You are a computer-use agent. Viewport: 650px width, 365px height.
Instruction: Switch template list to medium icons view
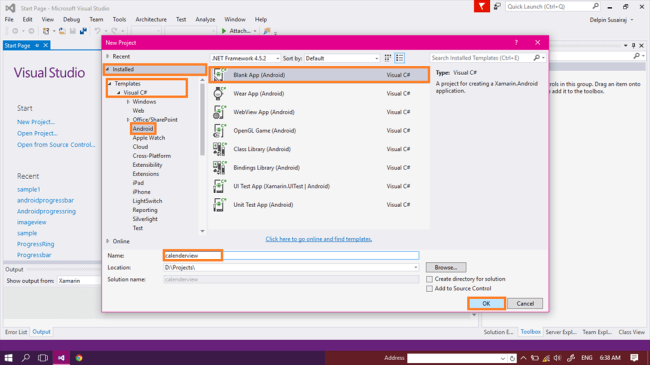click(388, 58)
